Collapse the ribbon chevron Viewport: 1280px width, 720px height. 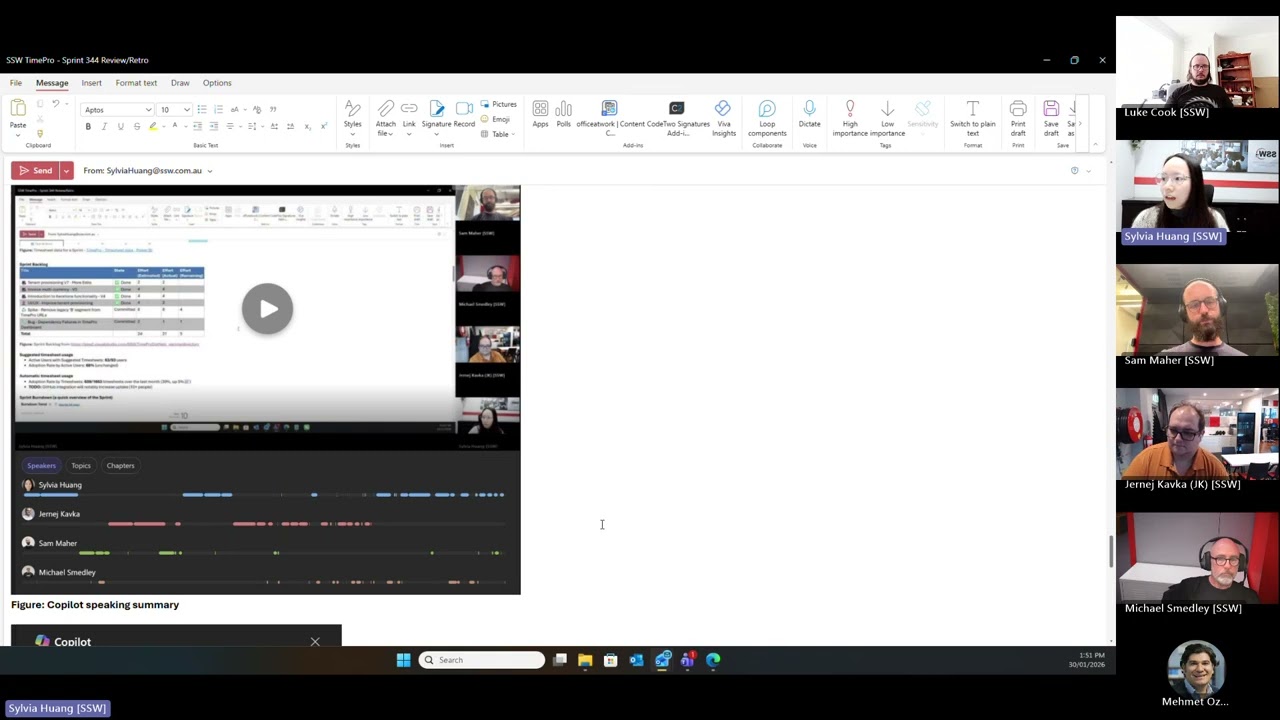pyautogui.click(x=1095, y=145)
